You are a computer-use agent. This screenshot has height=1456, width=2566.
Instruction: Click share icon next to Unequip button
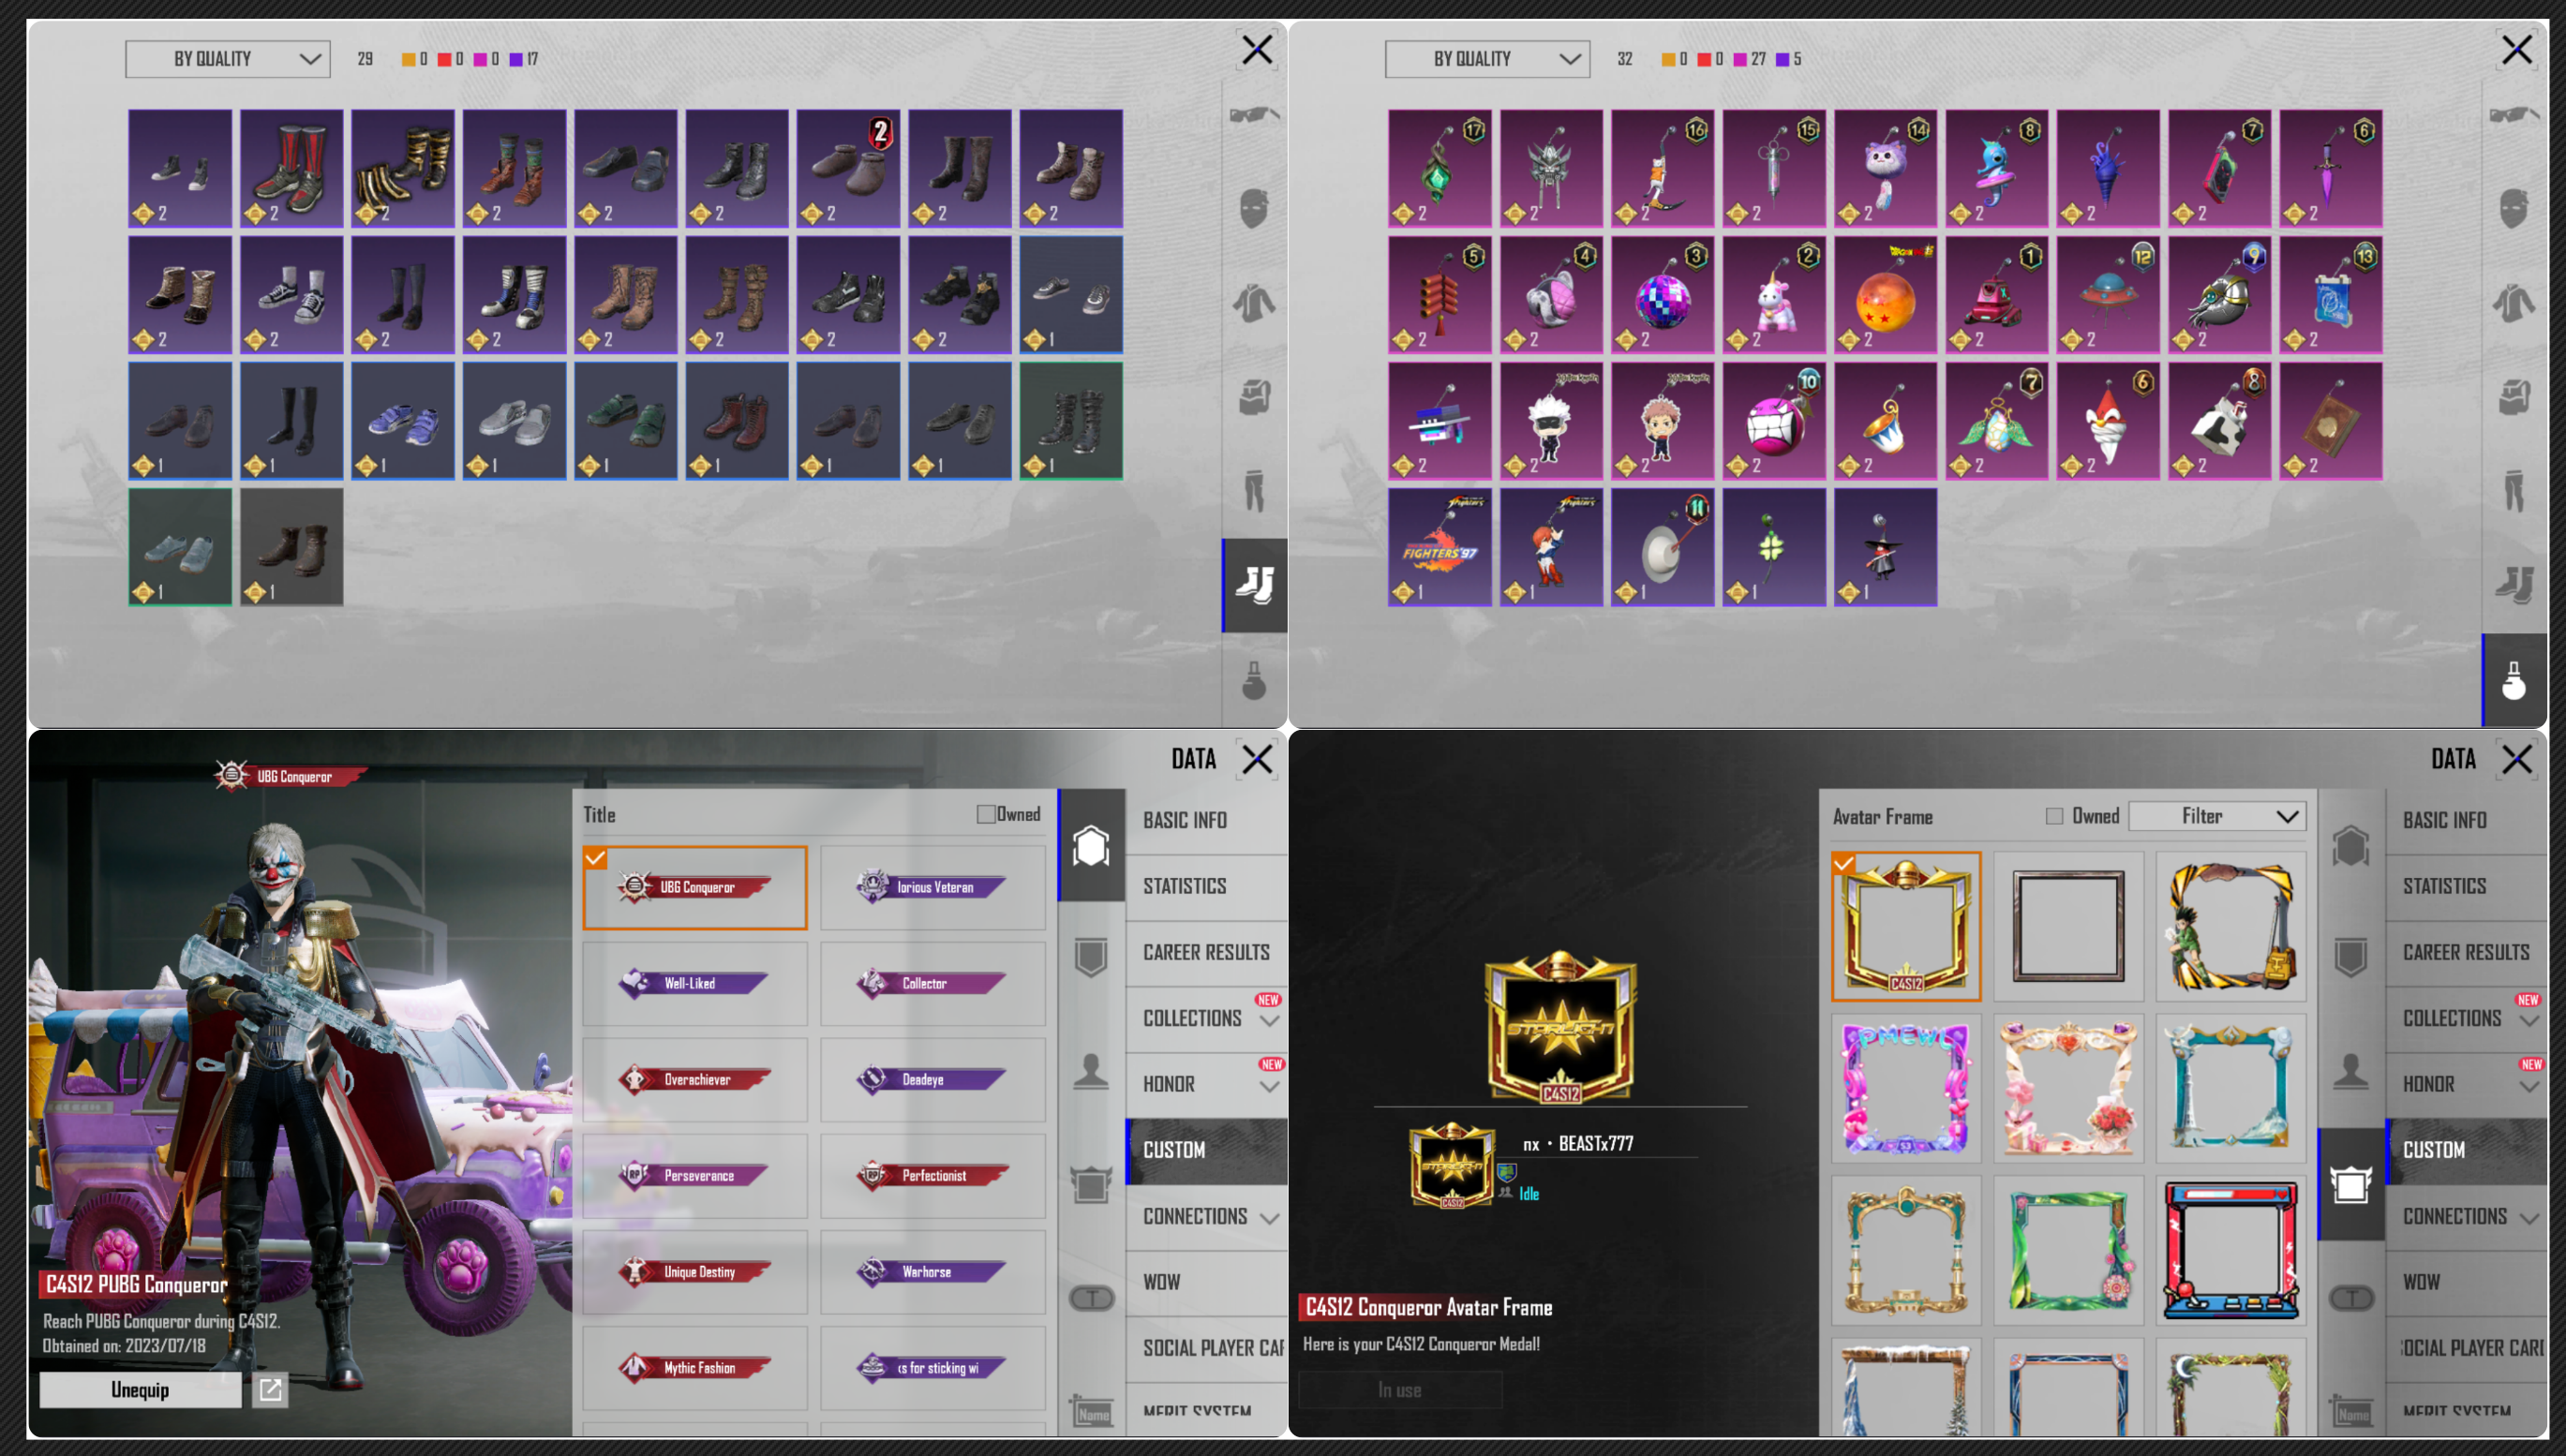point(270,1390)
